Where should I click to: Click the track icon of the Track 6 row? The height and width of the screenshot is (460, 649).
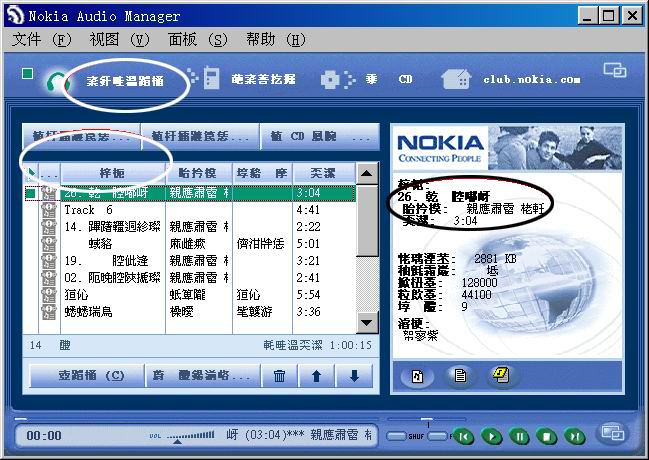[49, 210]
